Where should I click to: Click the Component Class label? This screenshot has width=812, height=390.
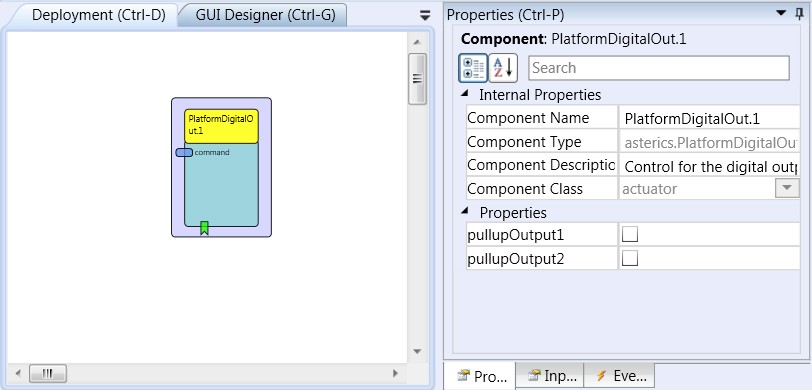pyautogui.click(x=525, y=189)
